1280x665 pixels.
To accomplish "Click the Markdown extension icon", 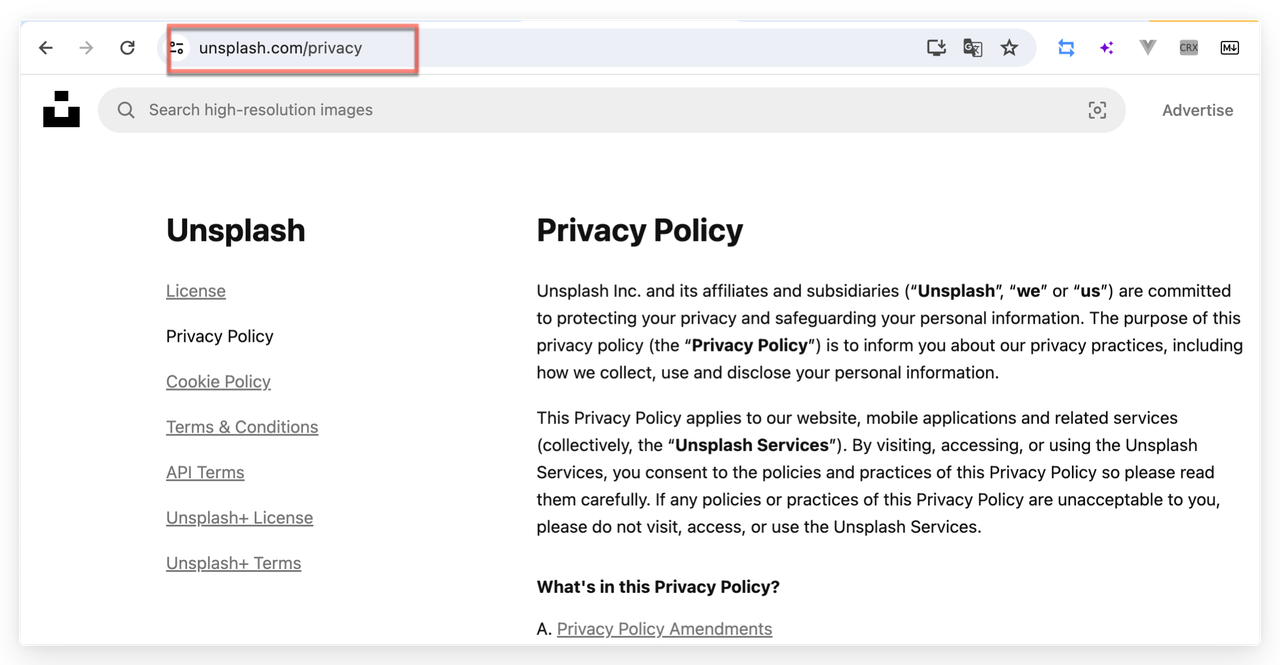I will click(x=1230, y=48).
